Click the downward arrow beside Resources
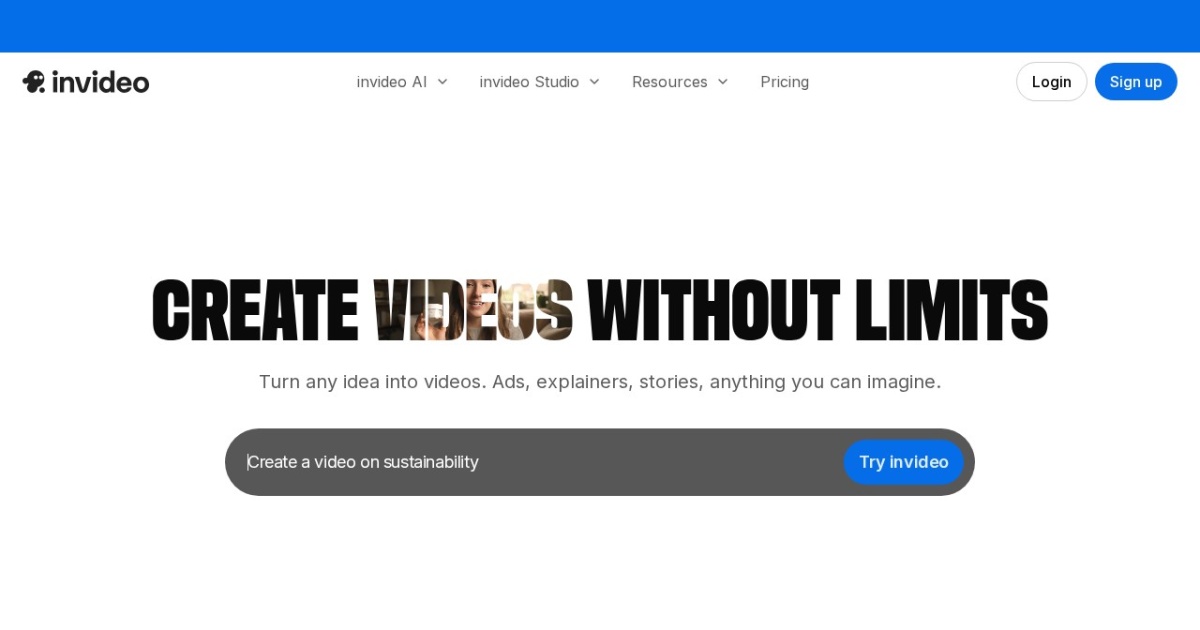This screenshot has height=630, width=1200. [x=723, y=82]
